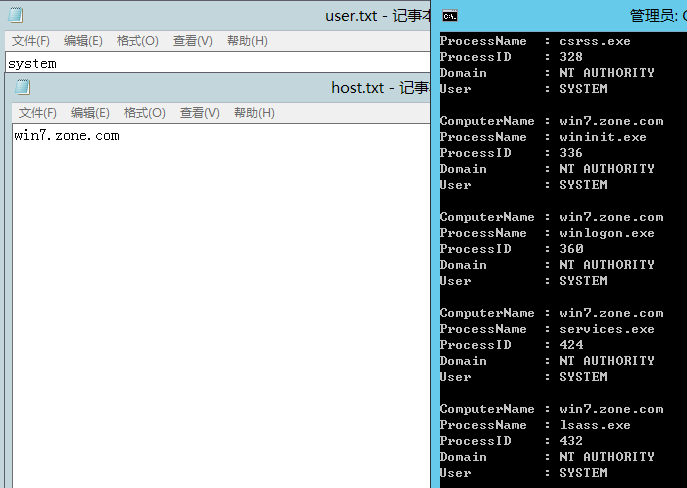This screenshot has width=687, height=488.
Task: Open 格式(O) menu in the user.txt window
Action: click(x=138, y=41)
